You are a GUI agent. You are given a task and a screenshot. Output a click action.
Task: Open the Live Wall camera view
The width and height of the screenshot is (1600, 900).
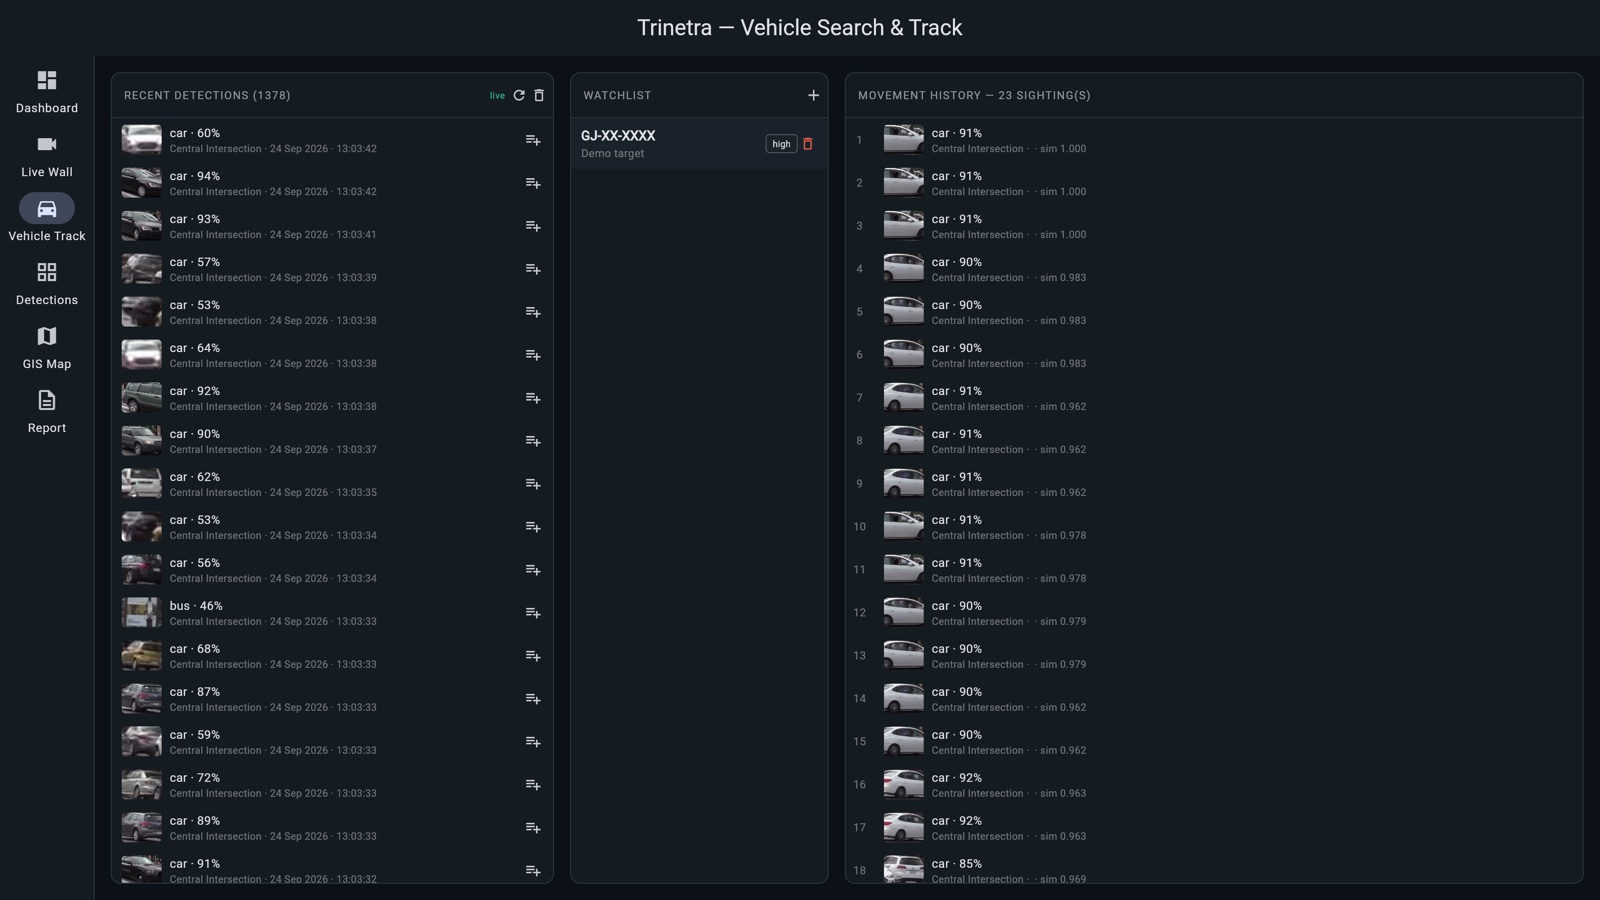pos(47,155)
